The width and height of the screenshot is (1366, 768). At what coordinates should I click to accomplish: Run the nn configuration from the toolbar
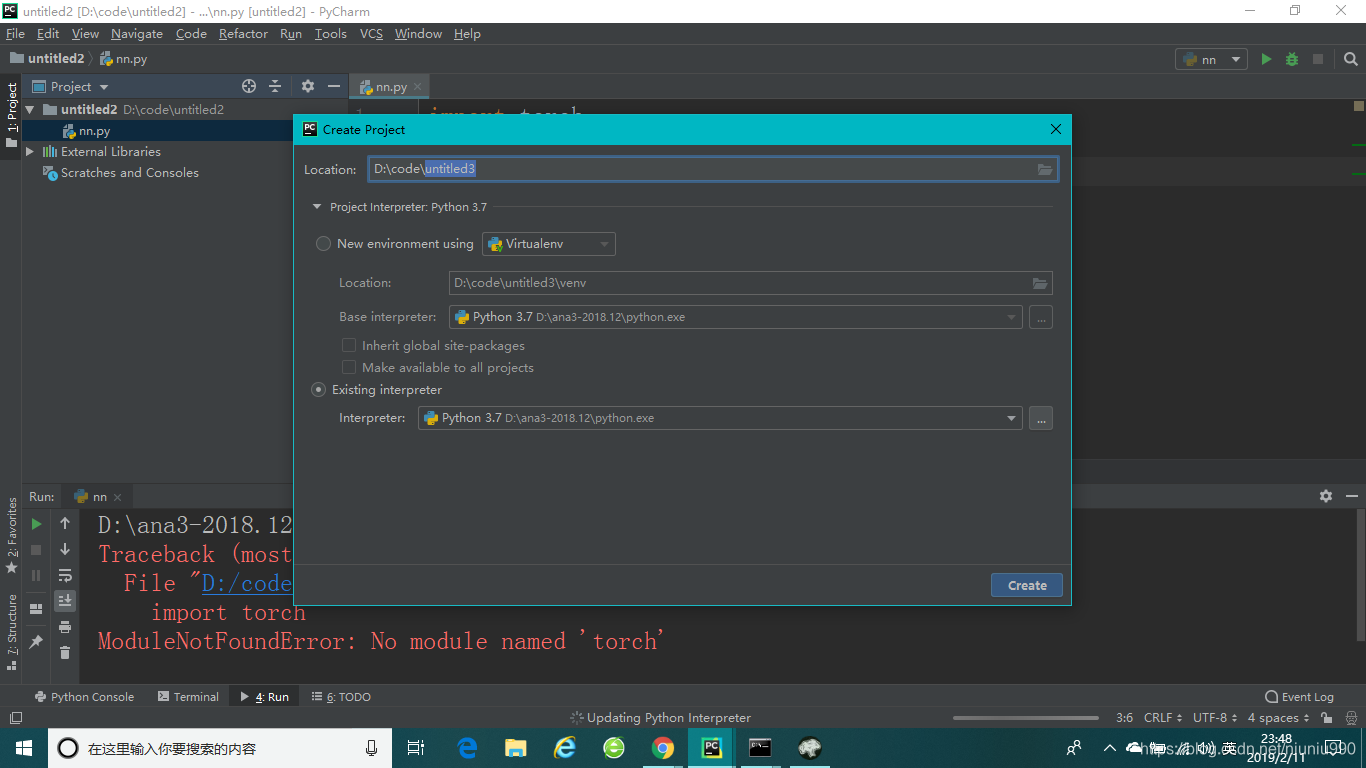(1266, 59)
